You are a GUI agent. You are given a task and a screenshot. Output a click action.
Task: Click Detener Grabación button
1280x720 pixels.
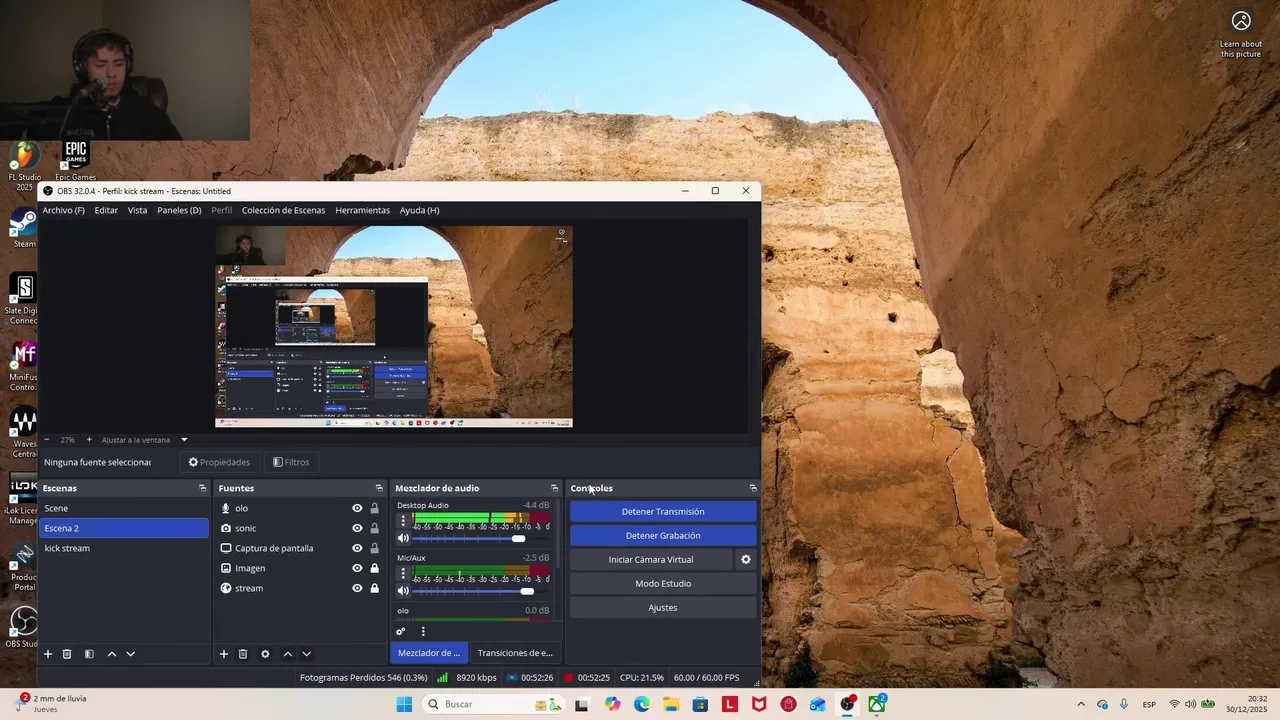point(663,536)
